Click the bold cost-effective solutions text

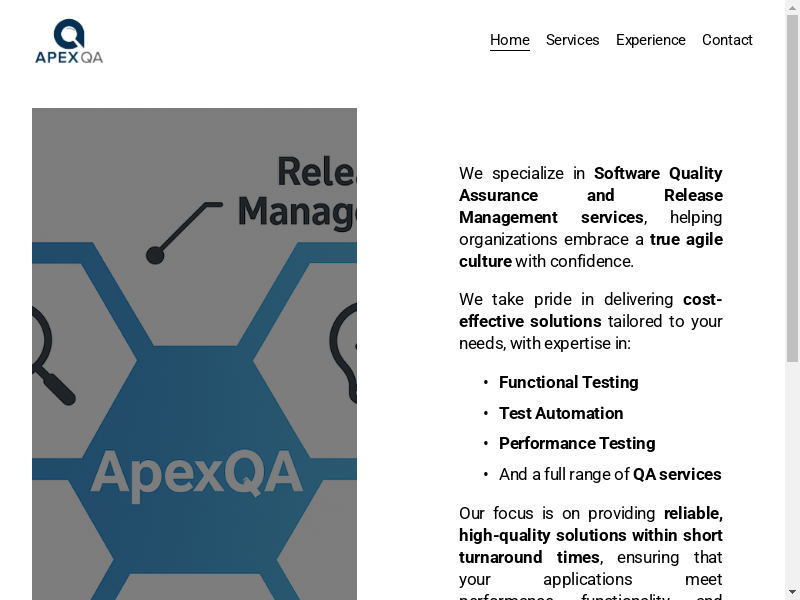[531, 321]
